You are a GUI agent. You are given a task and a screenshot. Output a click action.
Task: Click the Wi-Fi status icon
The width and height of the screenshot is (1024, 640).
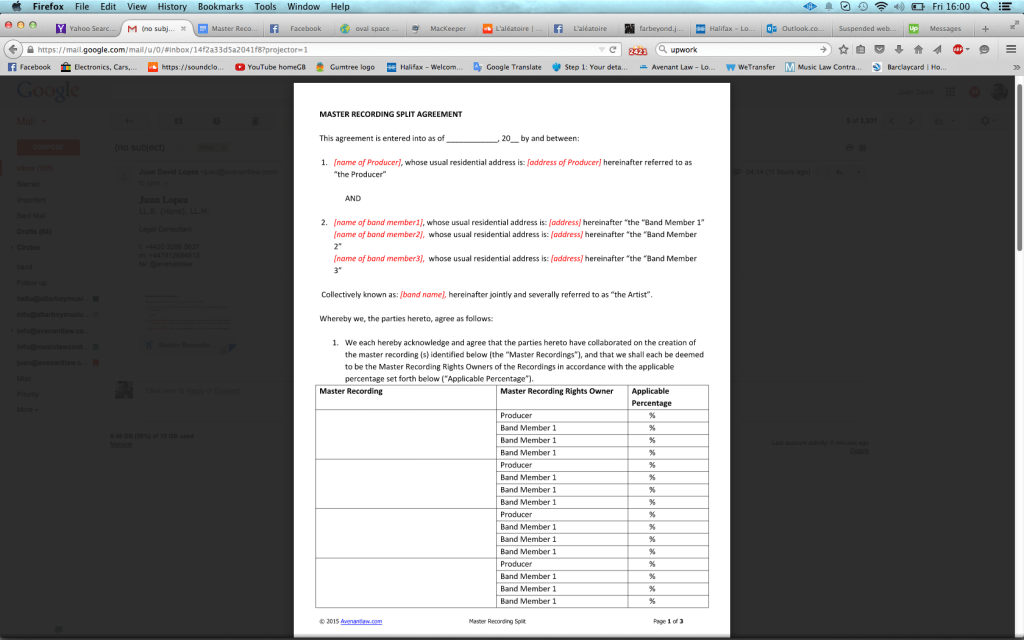881,7
